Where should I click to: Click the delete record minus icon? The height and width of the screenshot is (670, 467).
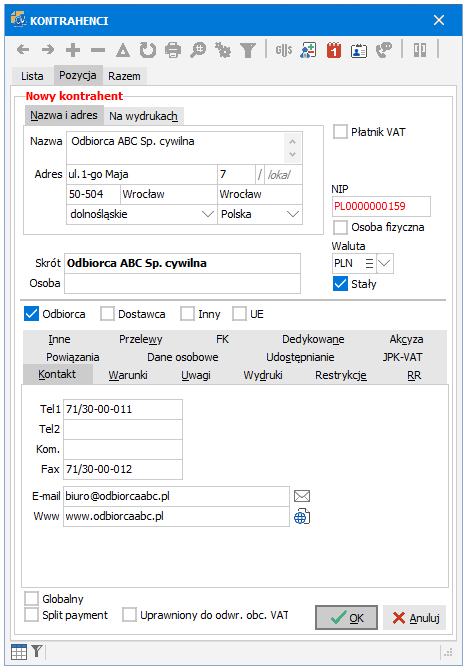pyautogui.click(x=98, y=50)
